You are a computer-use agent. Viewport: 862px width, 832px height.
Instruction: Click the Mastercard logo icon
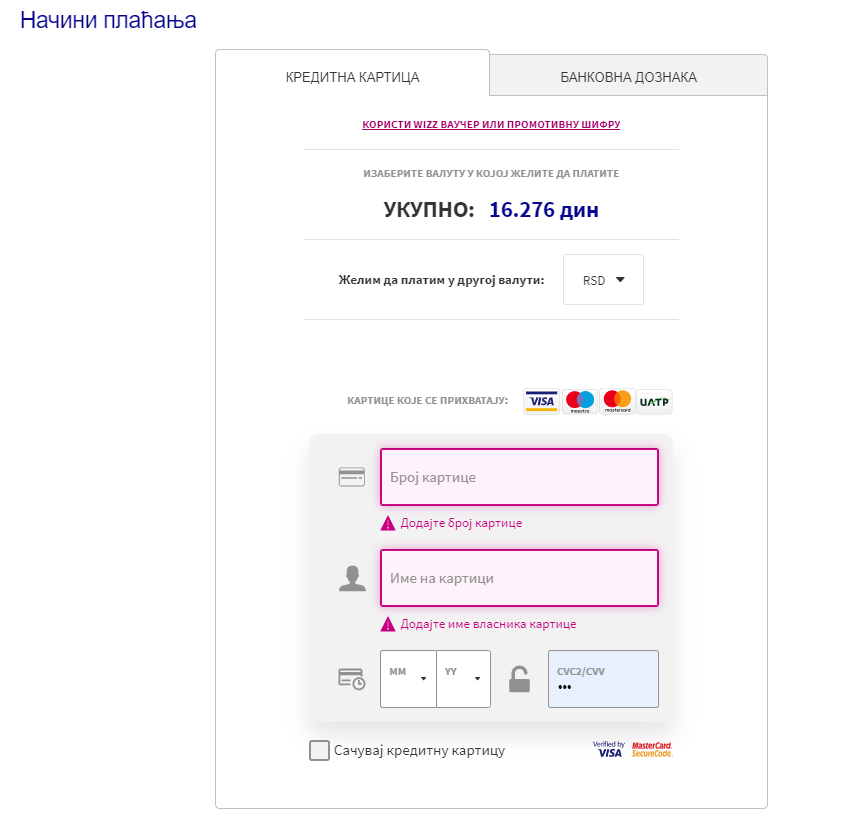pyautogui.click(x=617, y=401)
